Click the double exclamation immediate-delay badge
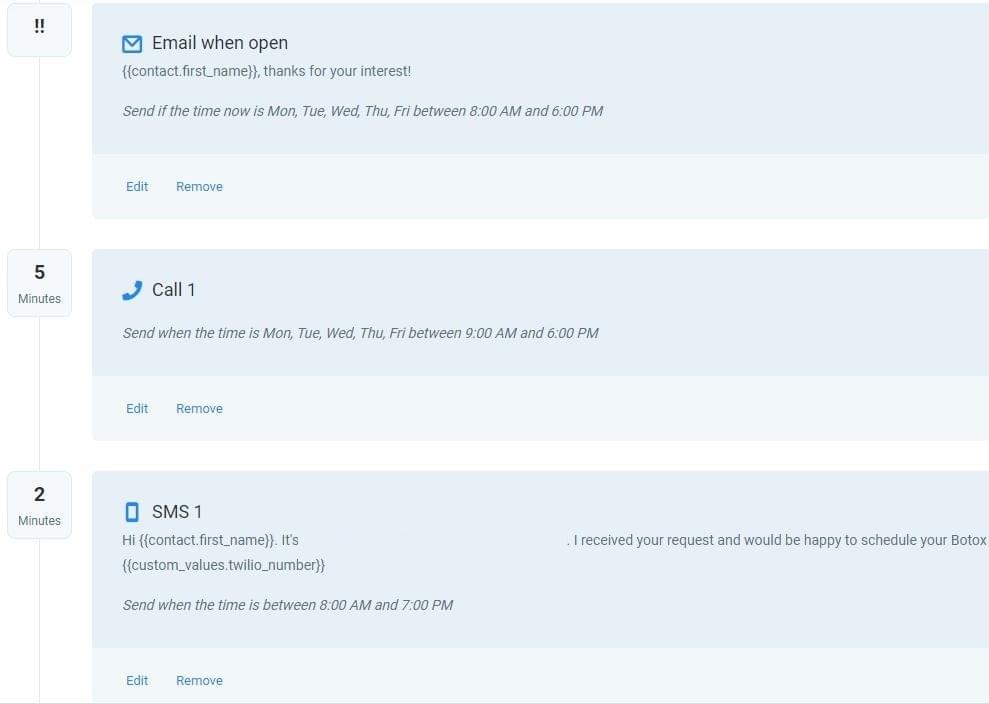The height and width of the screenshot is (704, 989). (39, 28)
